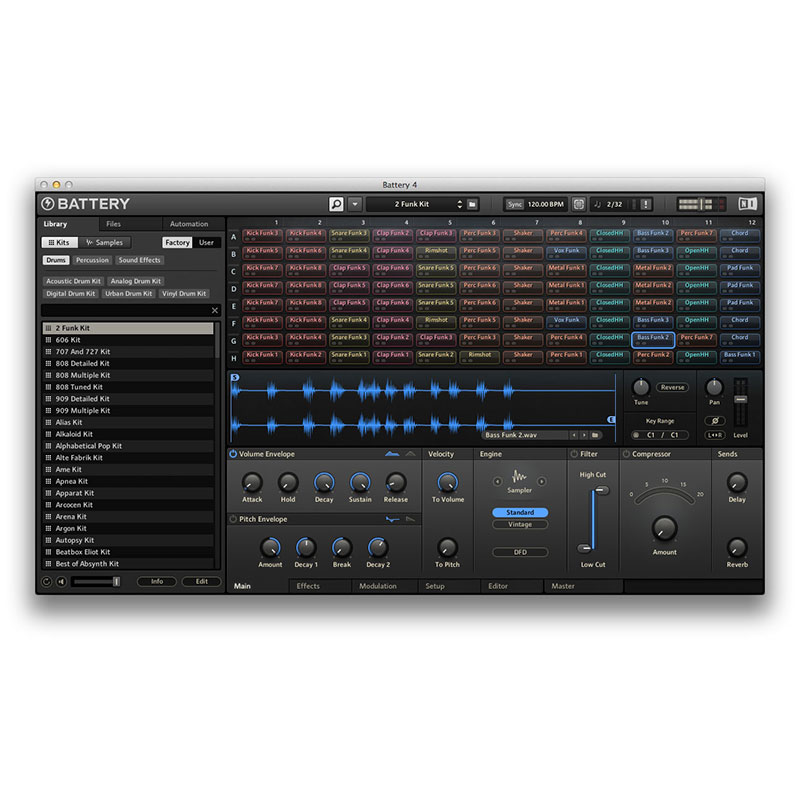Viewport: 800px width, 800px height.
Task: Click the metronome icon next to BPM
Action: pyautogui.click(x=579, y=204)
